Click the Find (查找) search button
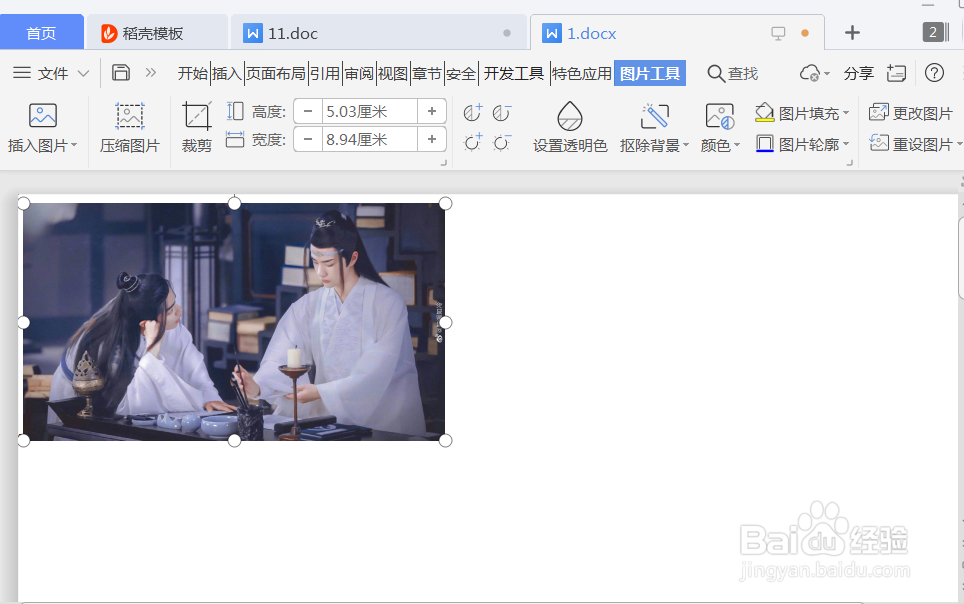 coord(732,74)
